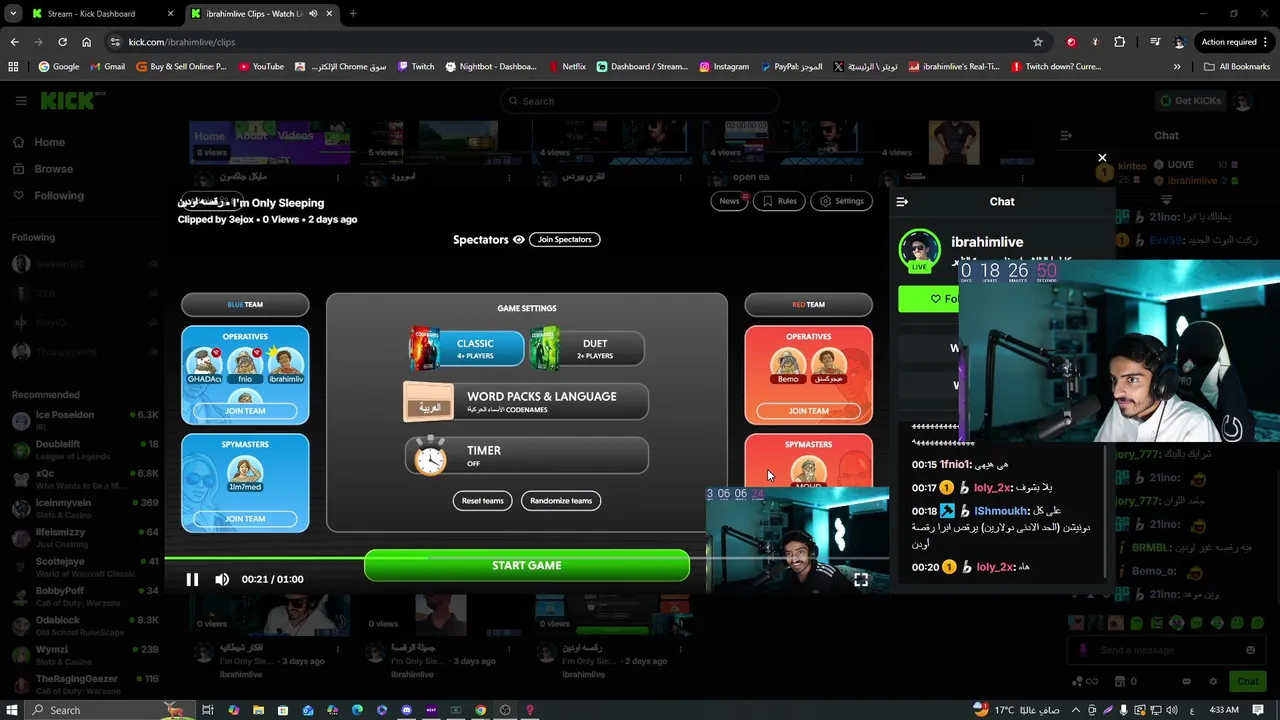Viewport: 1280px width, 720px height.
Task: Click the address bar URL
Action: point(181,42)
